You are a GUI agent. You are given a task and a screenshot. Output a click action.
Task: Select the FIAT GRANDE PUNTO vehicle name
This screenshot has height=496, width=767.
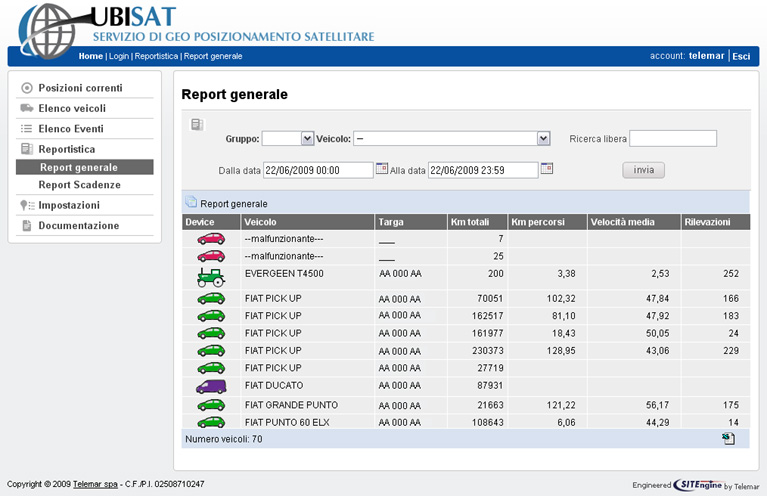(x=292, y=405)
